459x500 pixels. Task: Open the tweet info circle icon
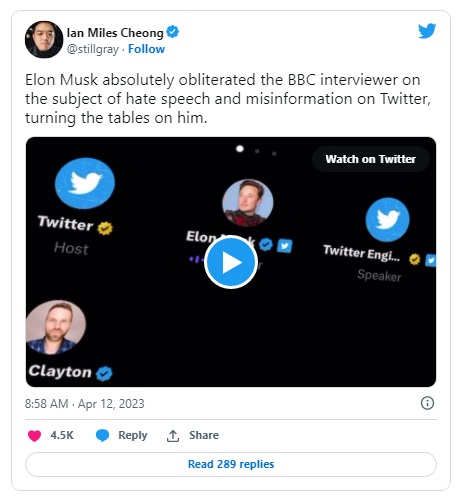pos(427,403)
